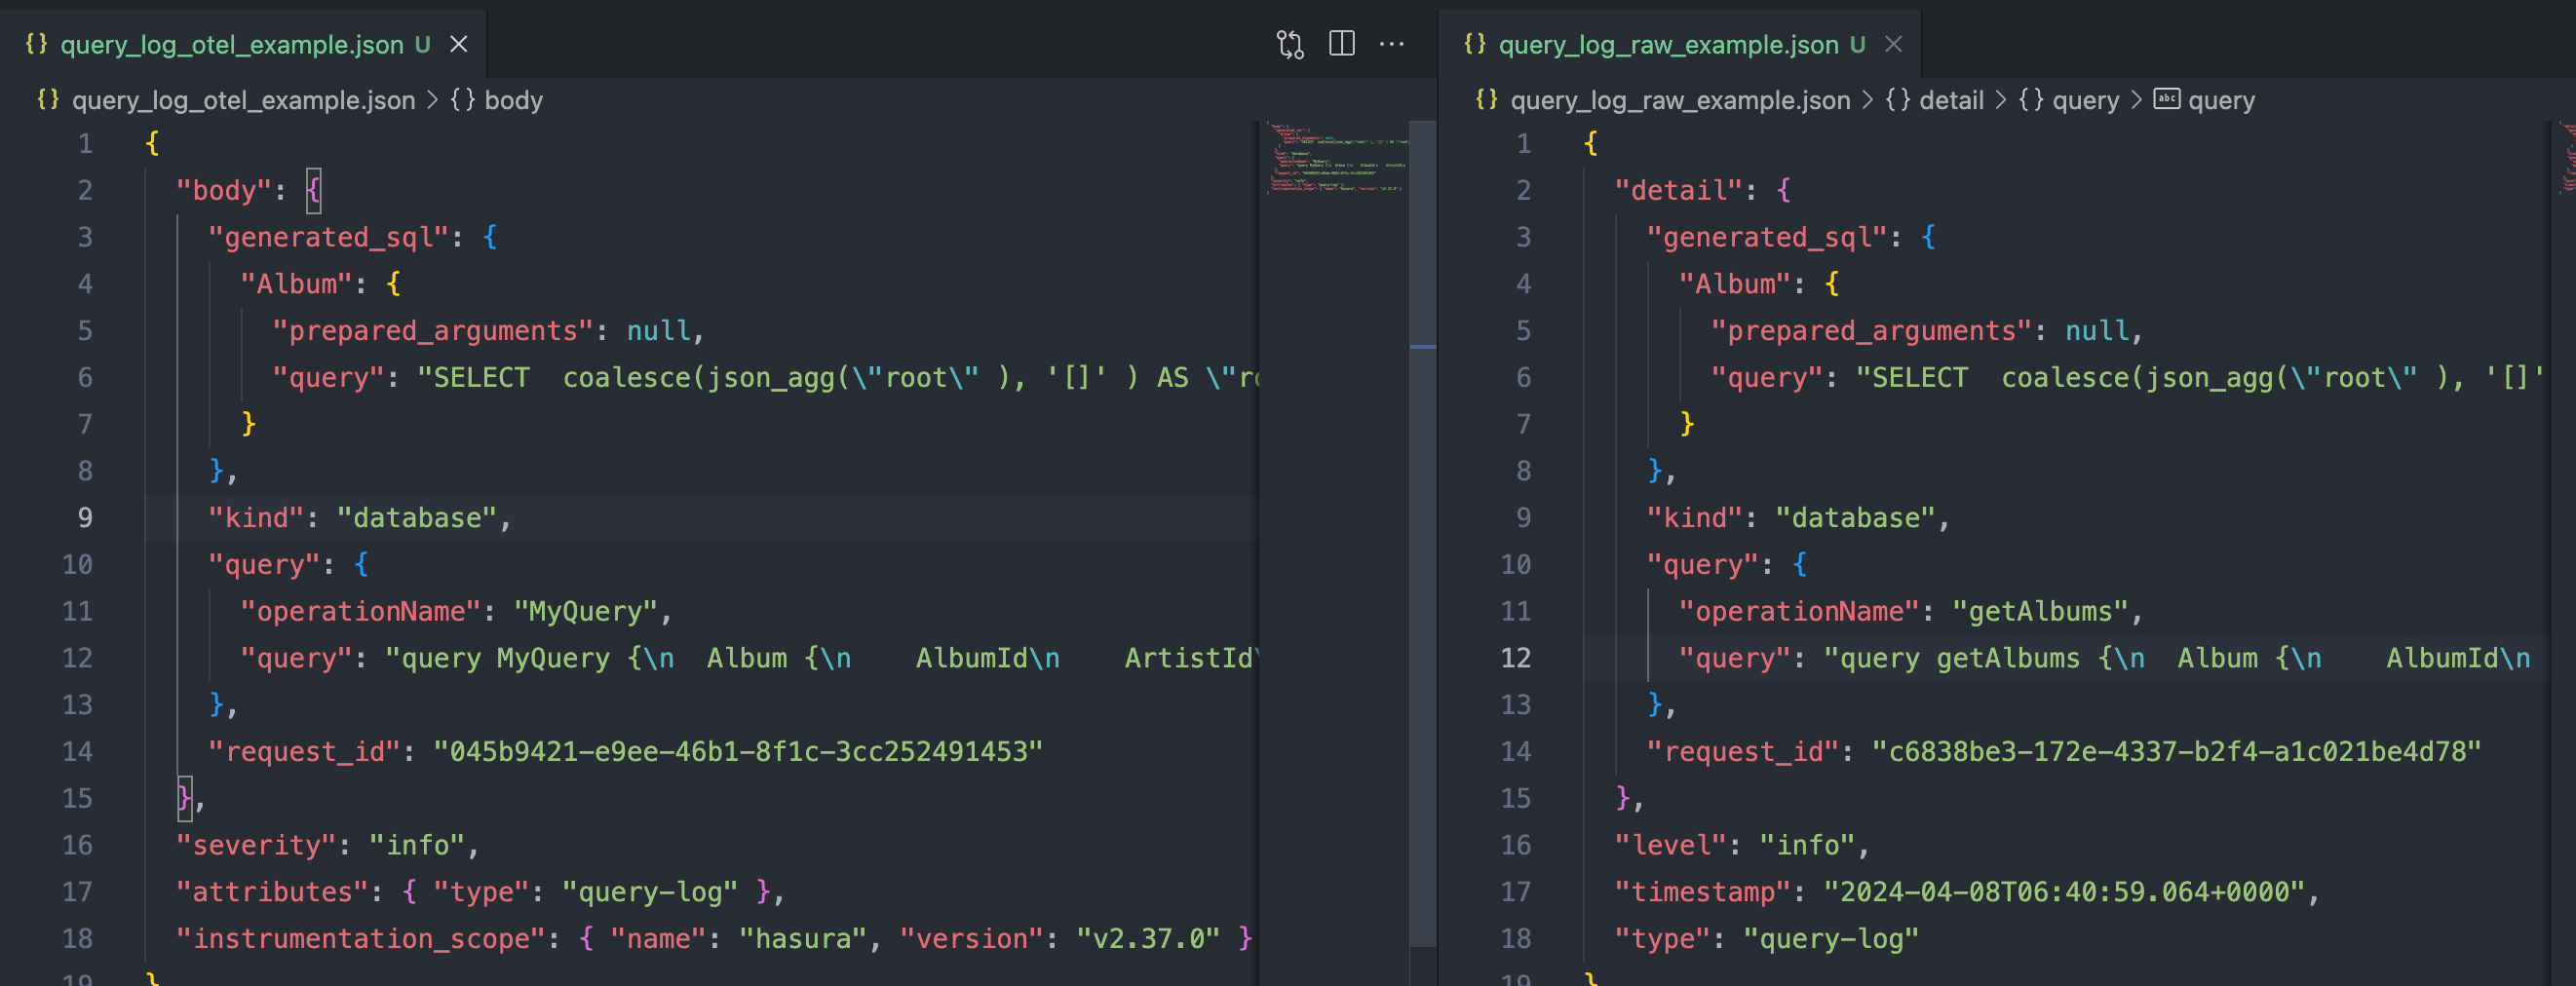Open left pane query_log_otel_example.json breadcrumb

[x=243, y=100]
